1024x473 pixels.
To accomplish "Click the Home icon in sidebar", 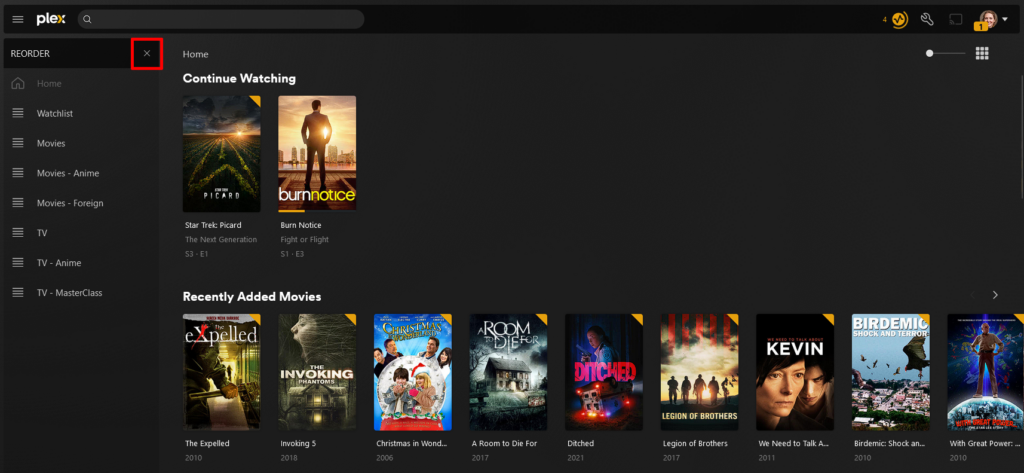I will tap(18, 84).
